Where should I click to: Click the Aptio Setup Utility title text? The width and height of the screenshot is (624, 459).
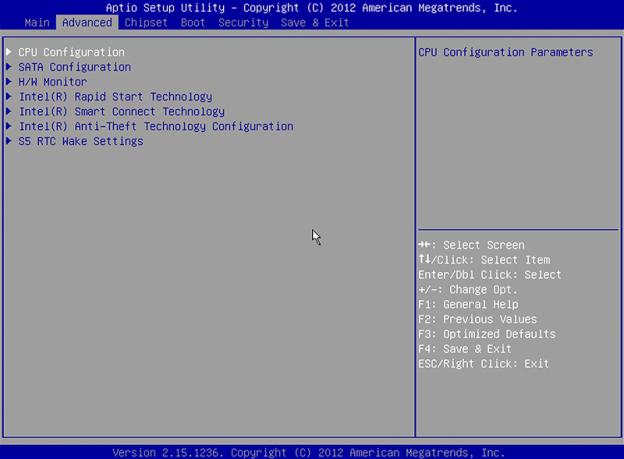click(312, 8)
